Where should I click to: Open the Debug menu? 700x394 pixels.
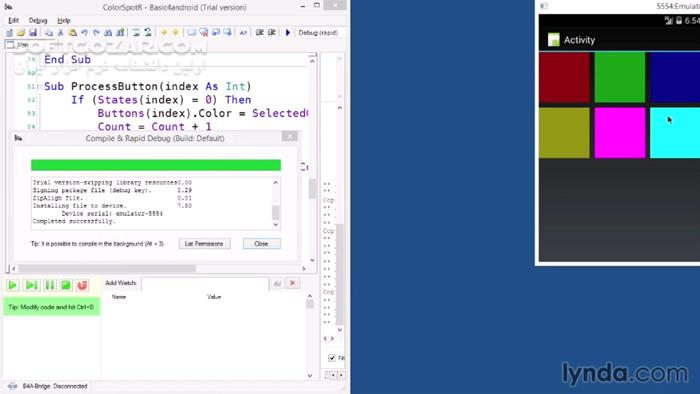[x=38, y=21]
